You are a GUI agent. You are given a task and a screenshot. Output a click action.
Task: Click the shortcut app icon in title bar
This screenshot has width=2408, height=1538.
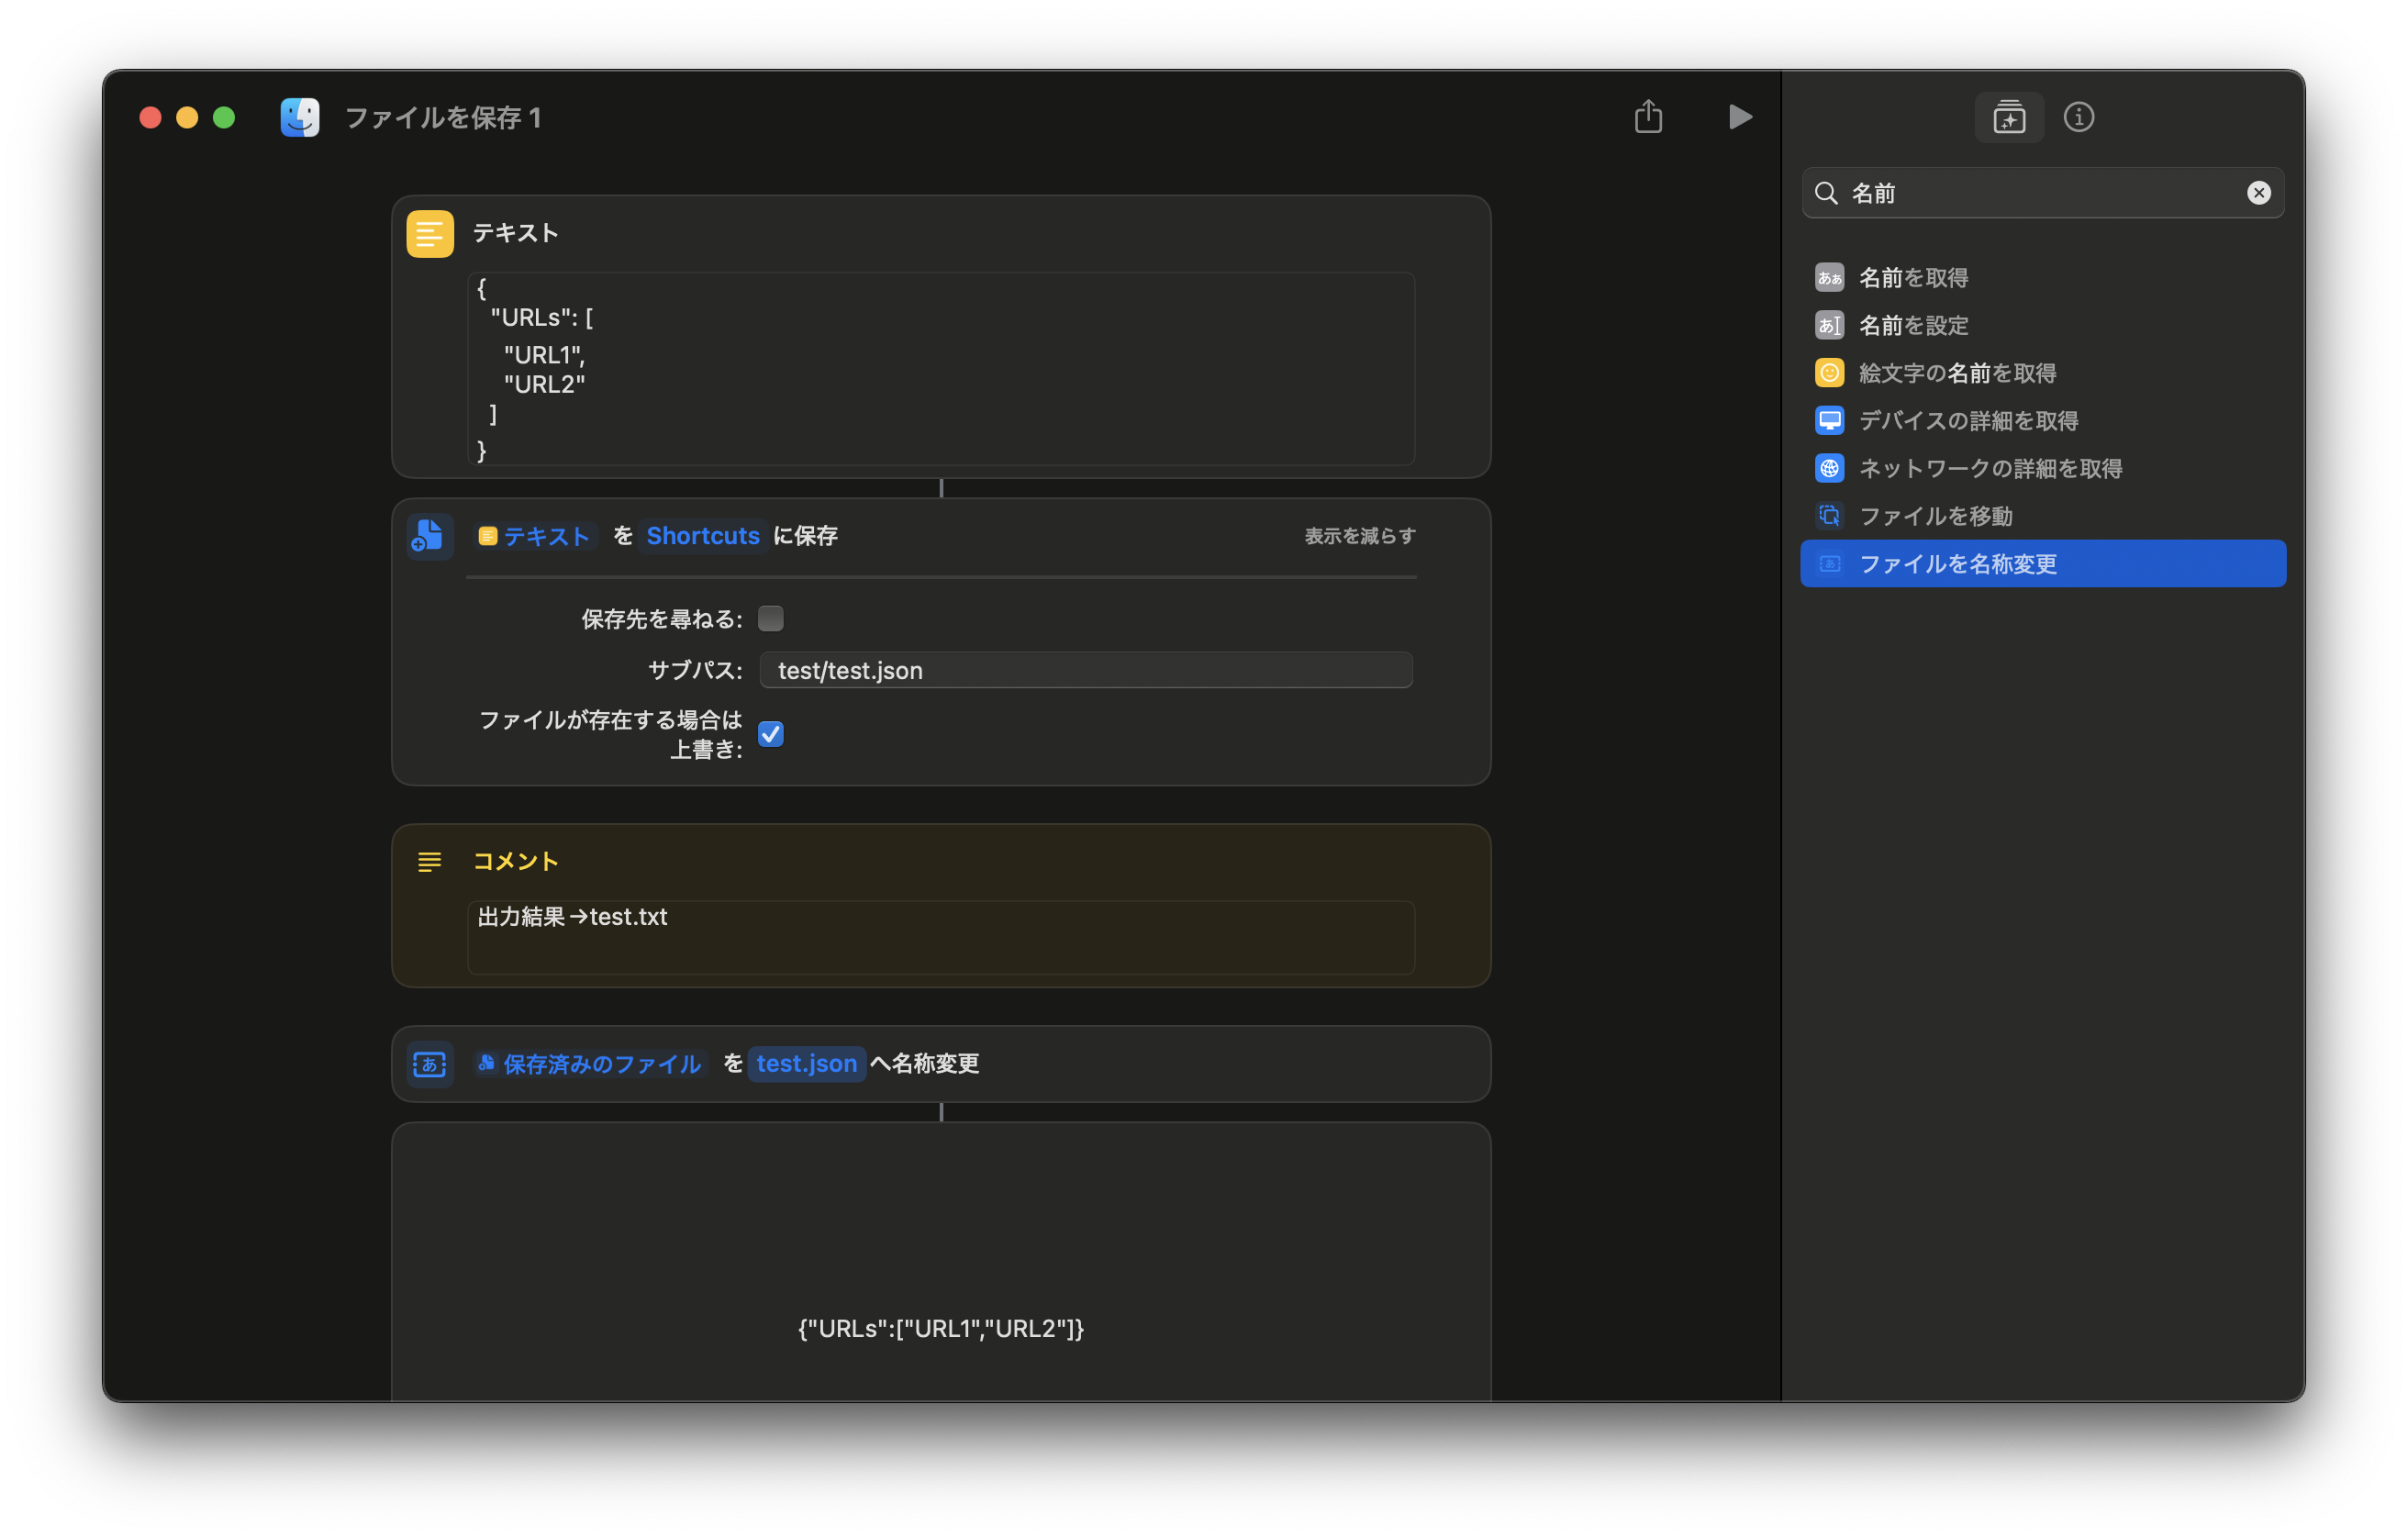300,118
